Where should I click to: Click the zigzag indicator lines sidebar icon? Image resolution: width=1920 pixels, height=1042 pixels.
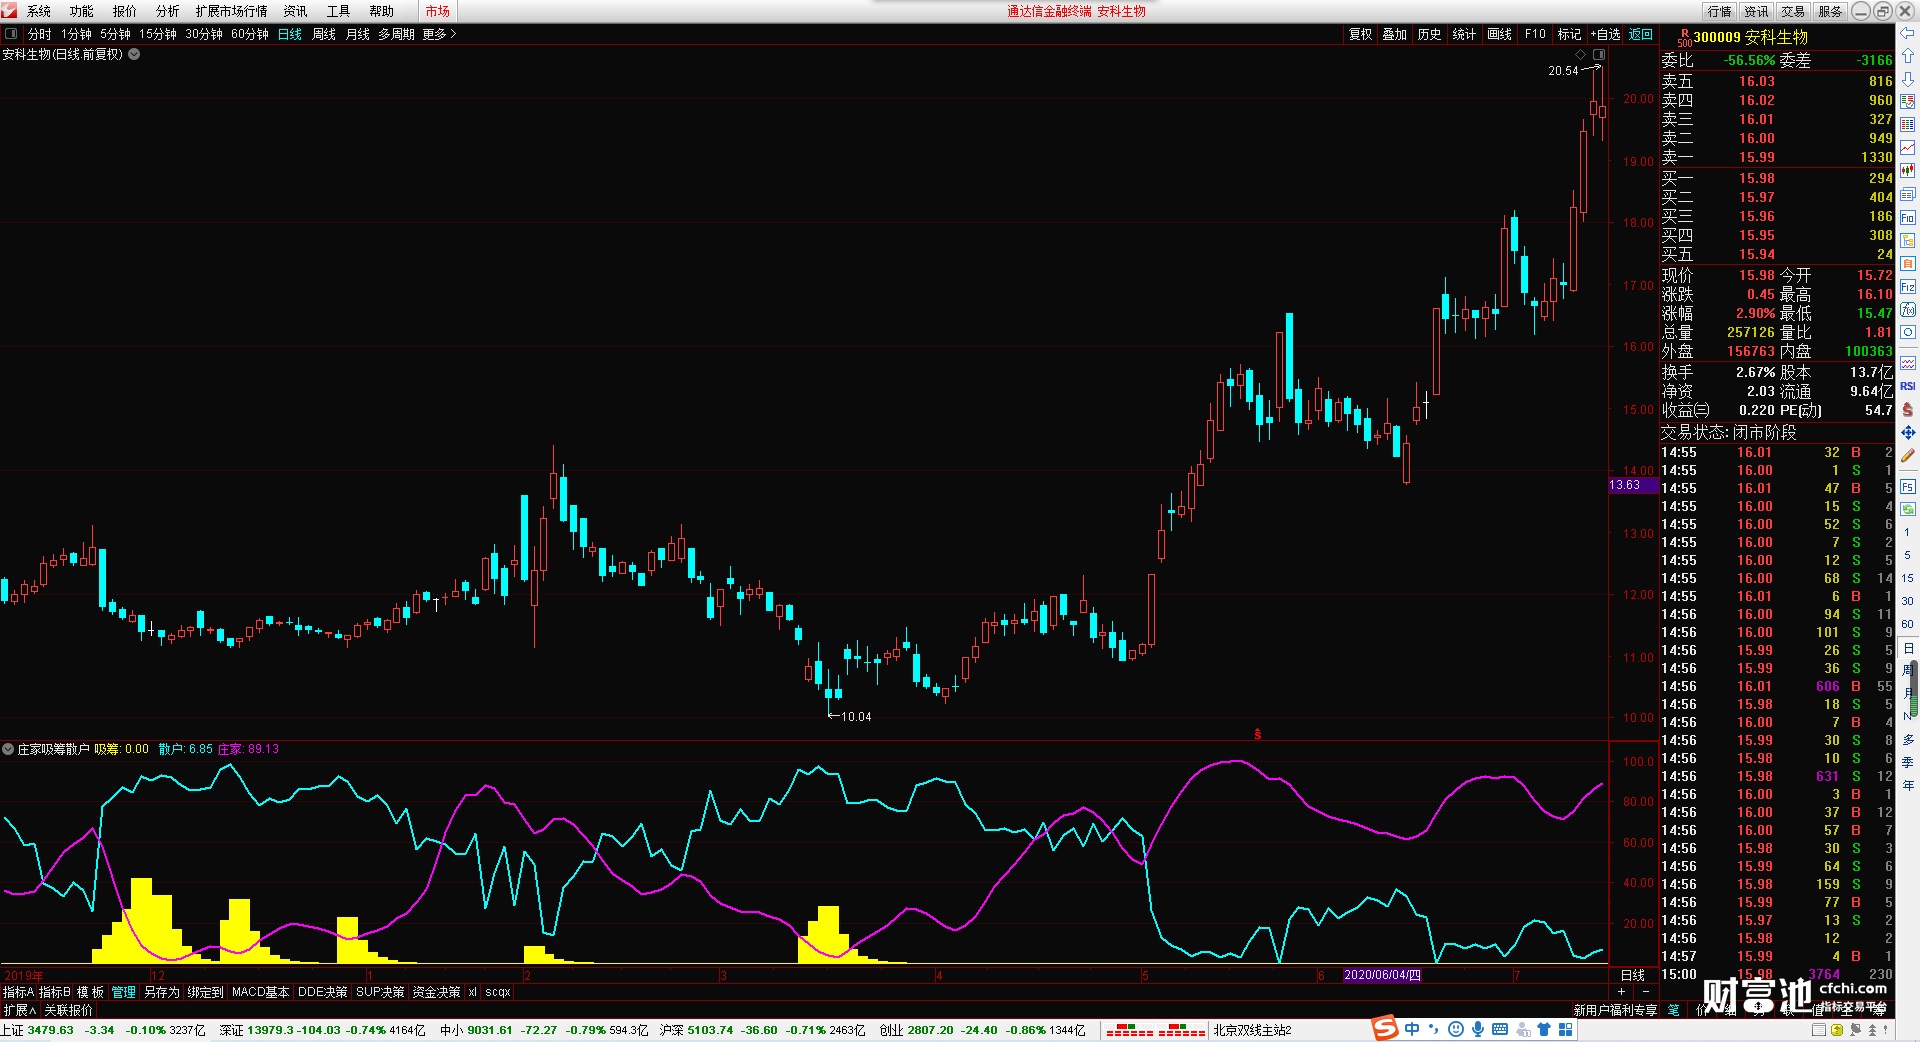pos(1908,363)
